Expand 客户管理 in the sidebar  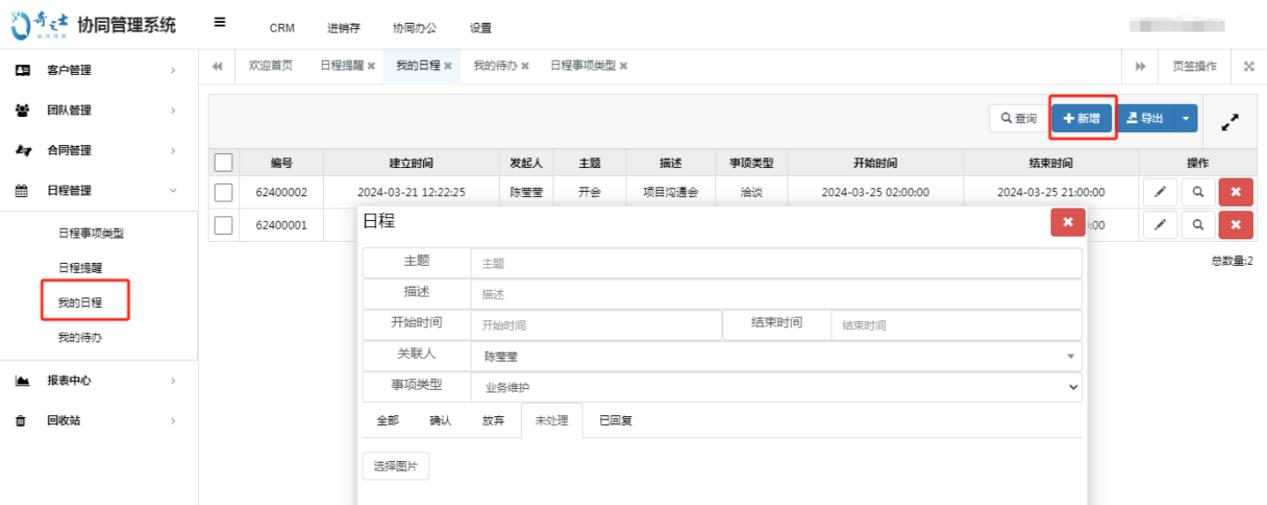coord(98,70)
